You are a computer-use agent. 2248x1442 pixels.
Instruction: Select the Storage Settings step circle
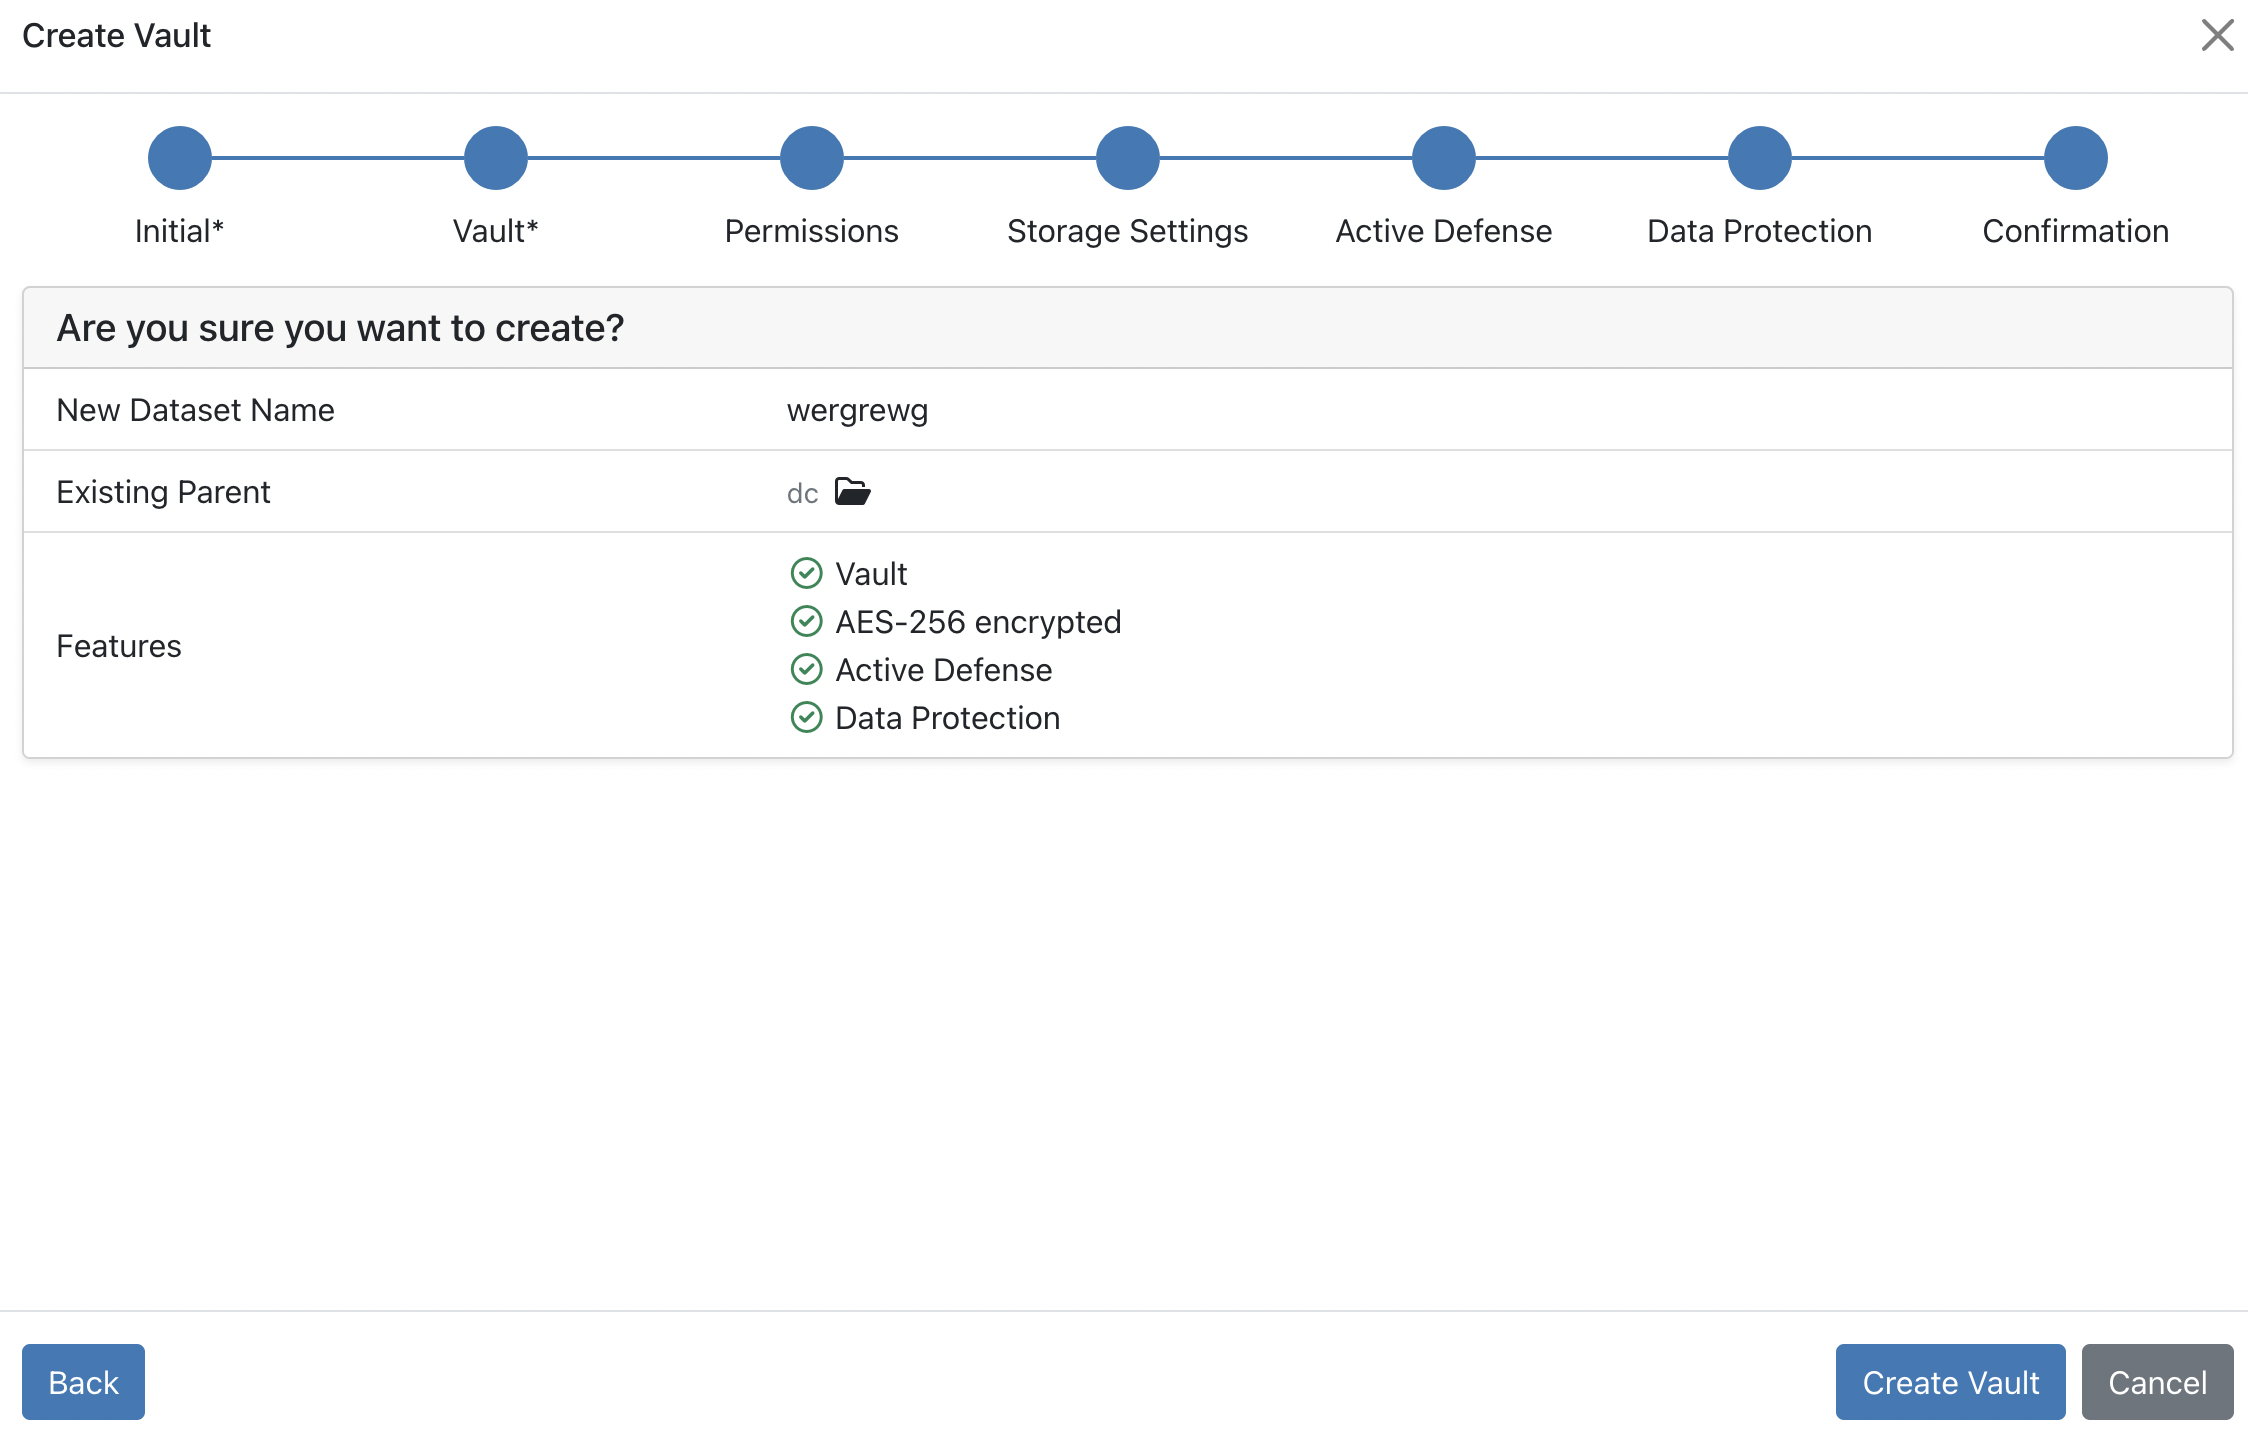click(1128, 158)
